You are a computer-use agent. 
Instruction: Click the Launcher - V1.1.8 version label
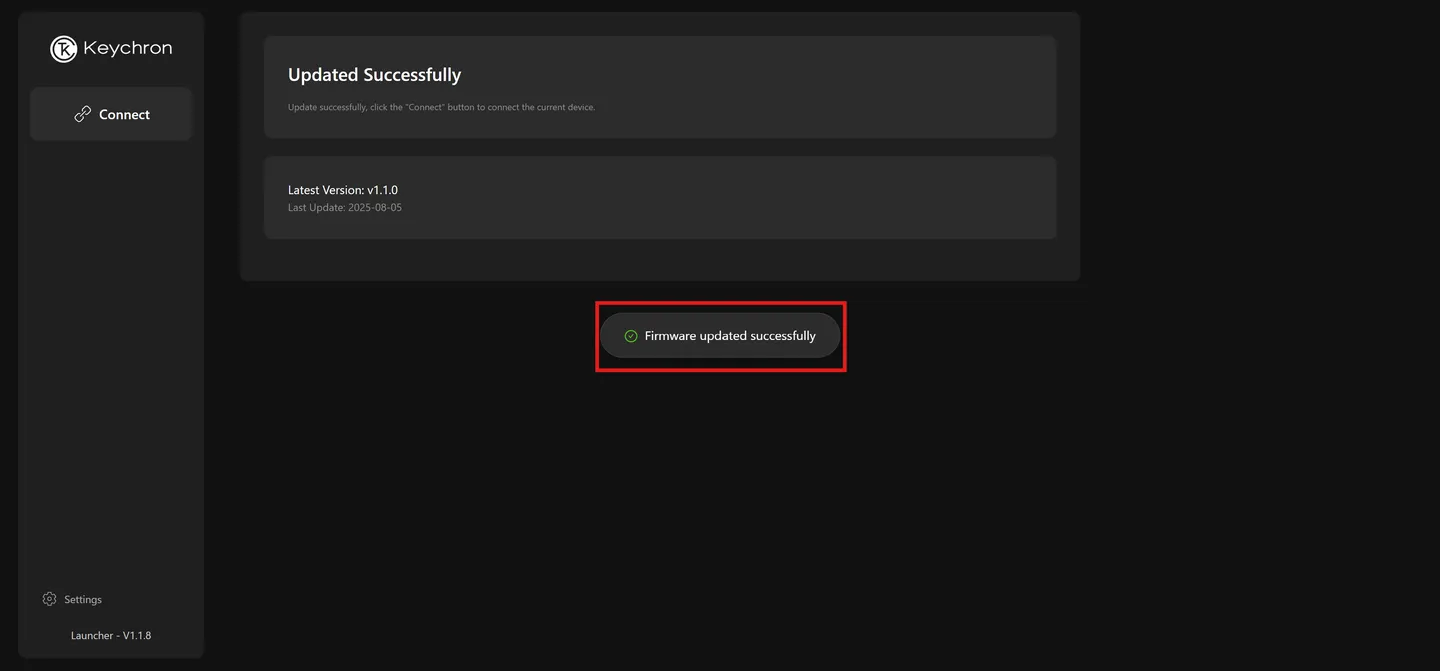point(111,635)
